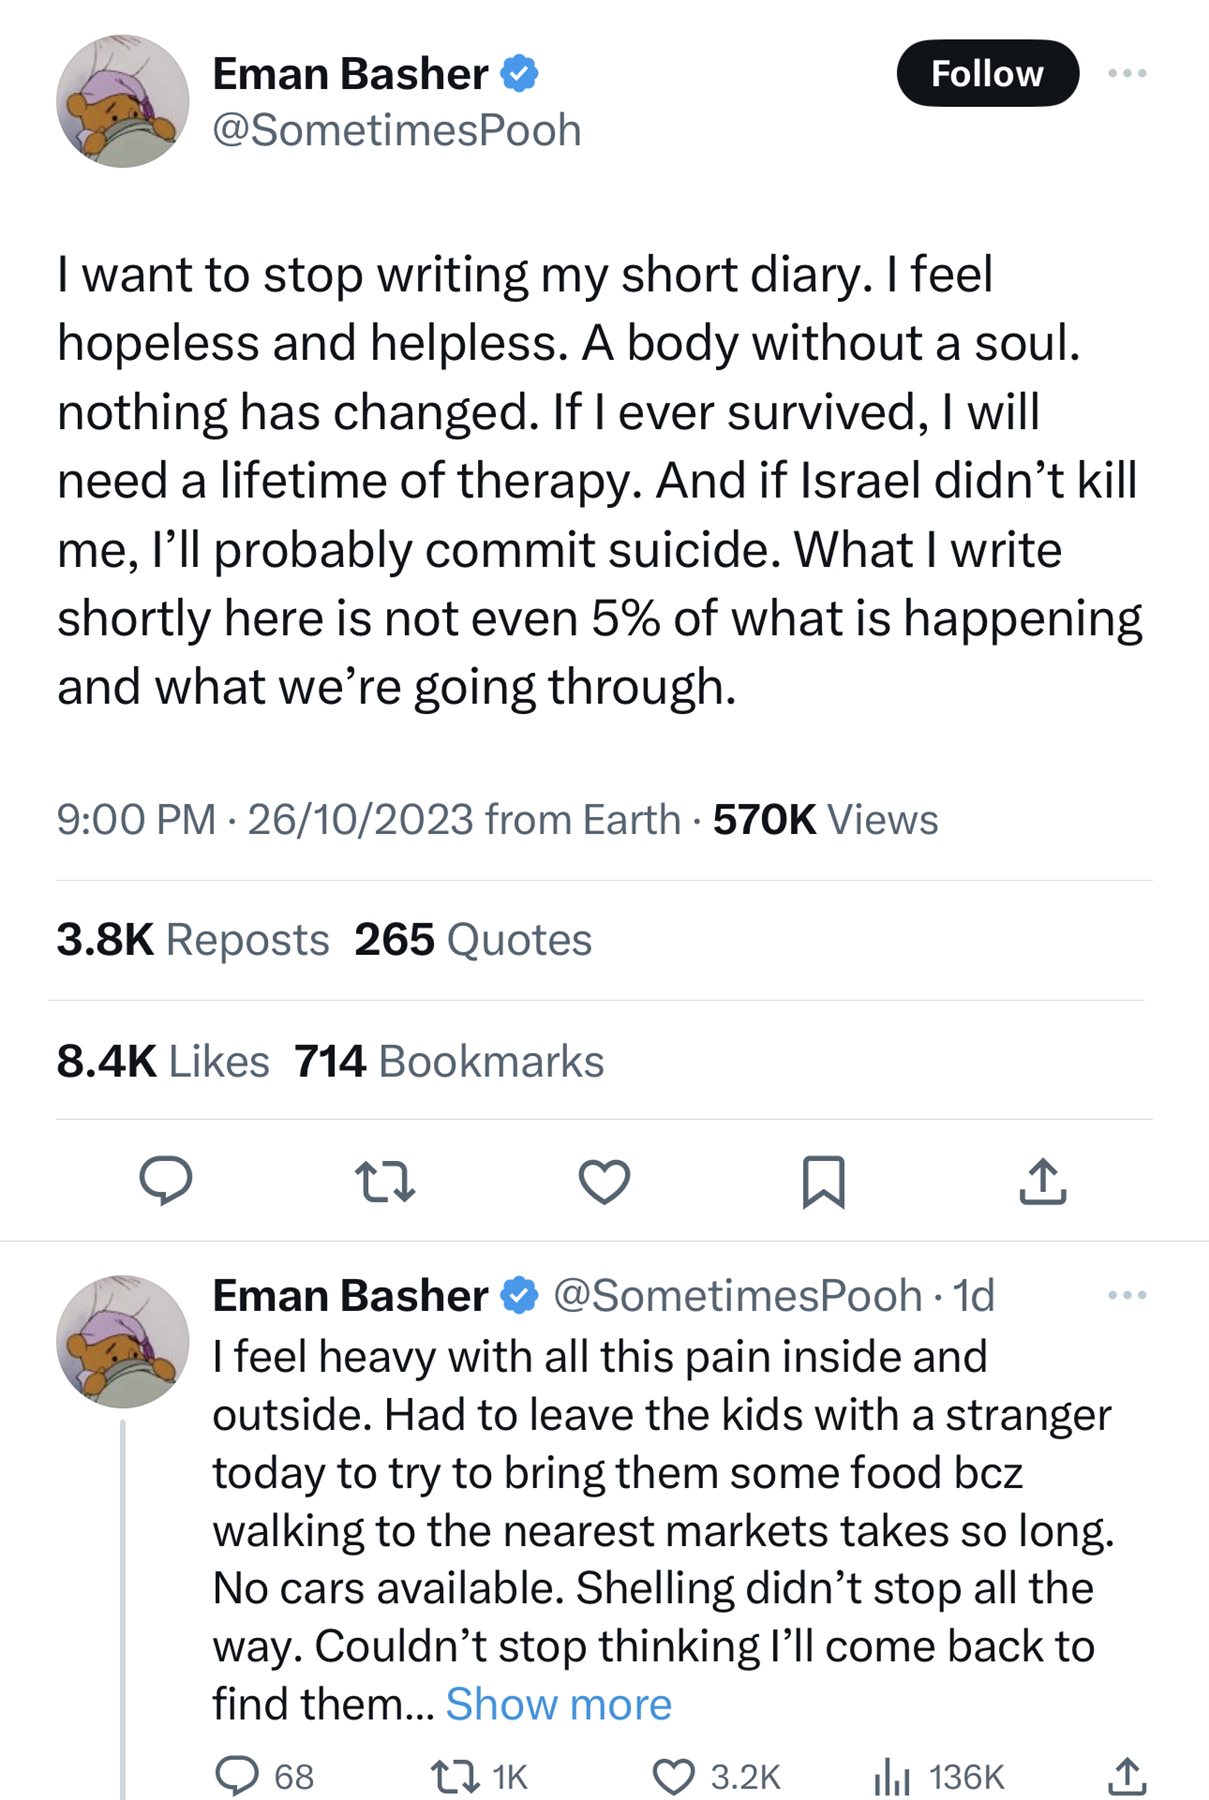Image resolution: width=1209 pixels, height=1800 pixels.
Task: Reply to the second tweet with 68 comments
Action: point(238,1777)
